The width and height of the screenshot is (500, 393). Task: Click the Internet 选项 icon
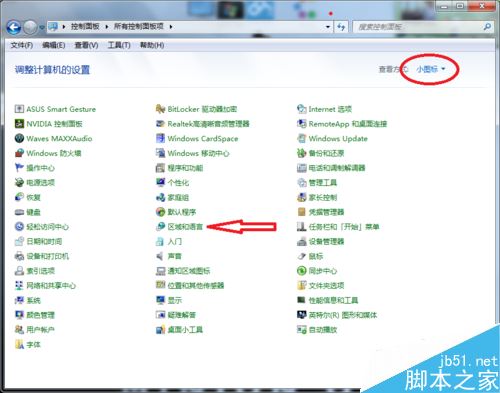pos(301,109)
